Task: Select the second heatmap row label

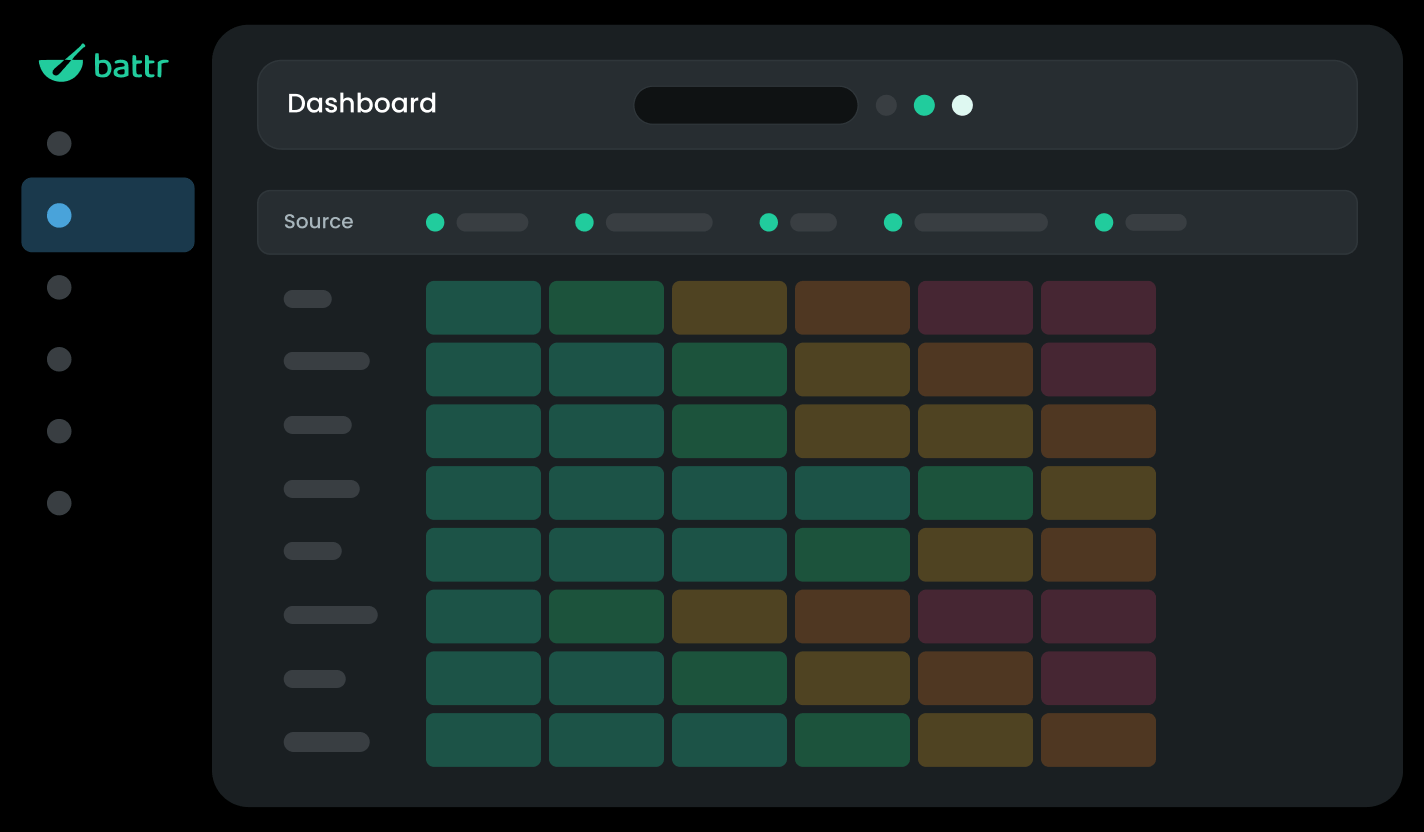Action: click(327, 361)
